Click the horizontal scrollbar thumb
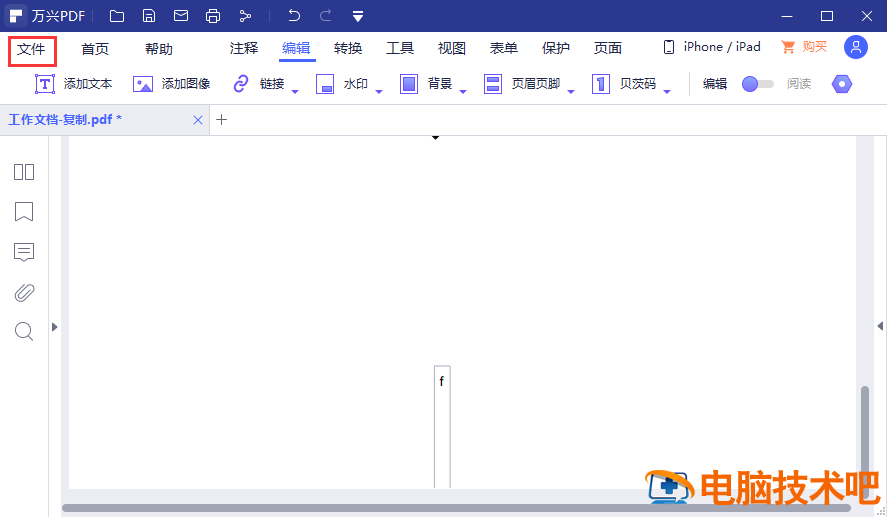 [x=456, y=508]
